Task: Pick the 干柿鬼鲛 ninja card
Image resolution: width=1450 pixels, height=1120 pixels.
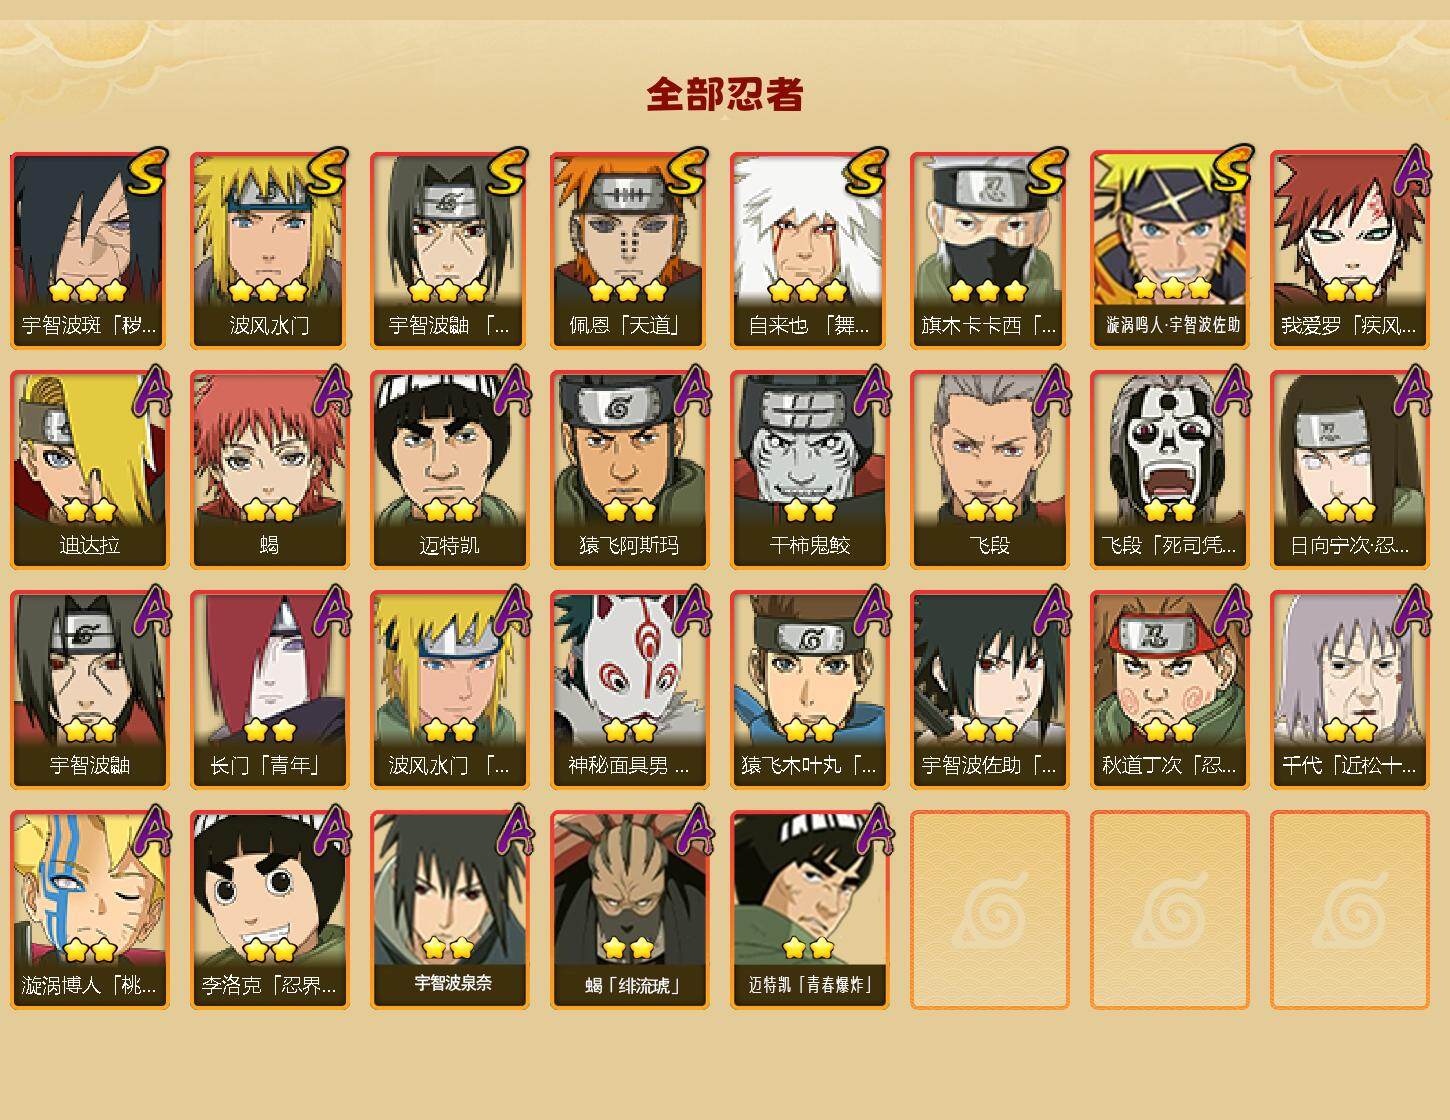Action: (810, 470)
